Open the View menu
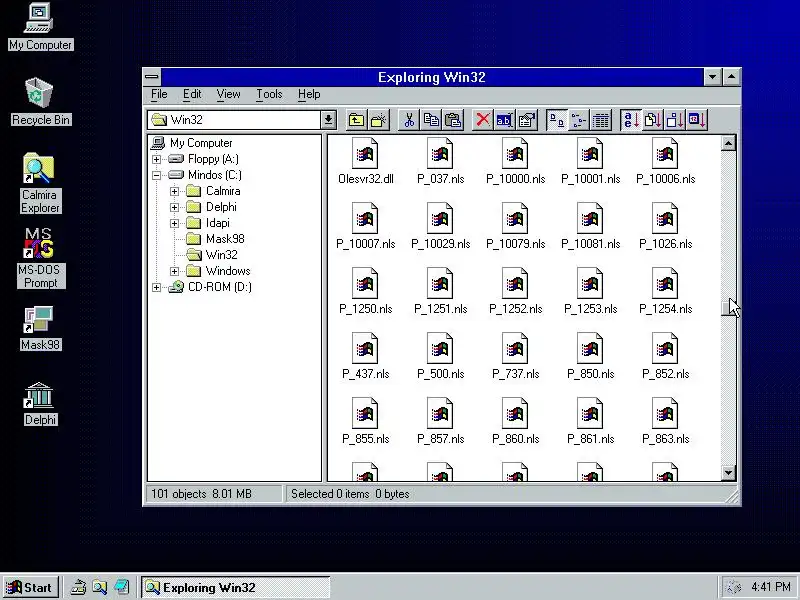Viewport: 800px width, 600px height. coord(228,94)
